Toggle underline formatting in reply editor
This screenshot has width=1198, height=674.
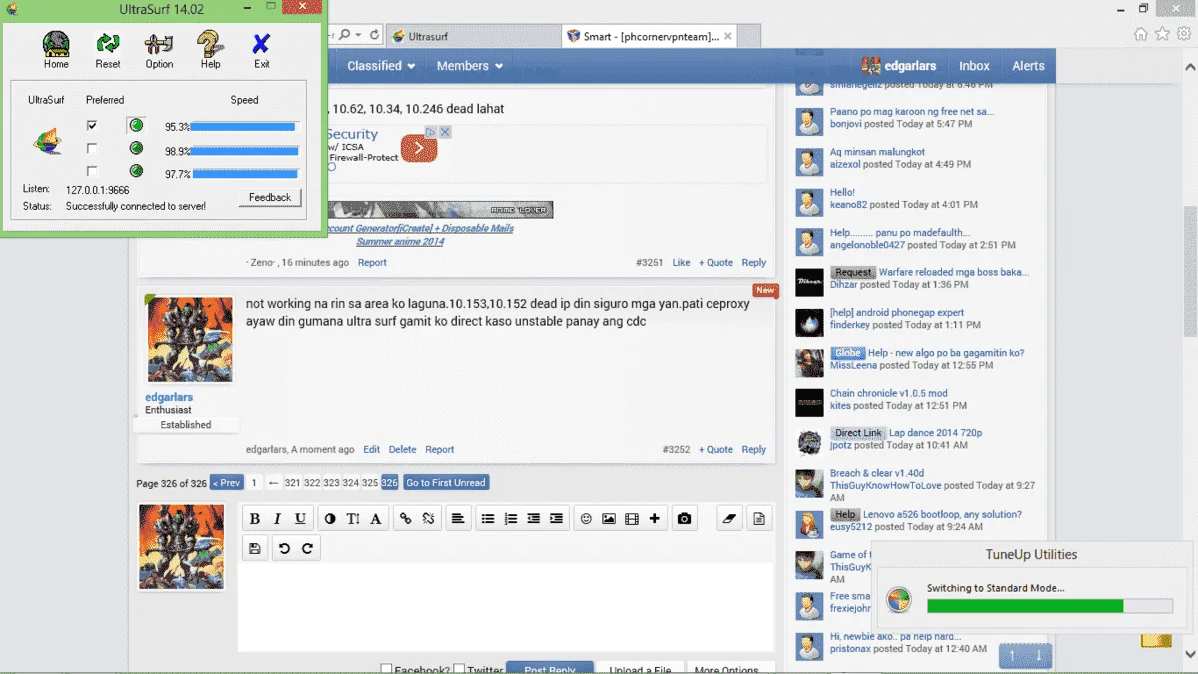tap(300, 518)
